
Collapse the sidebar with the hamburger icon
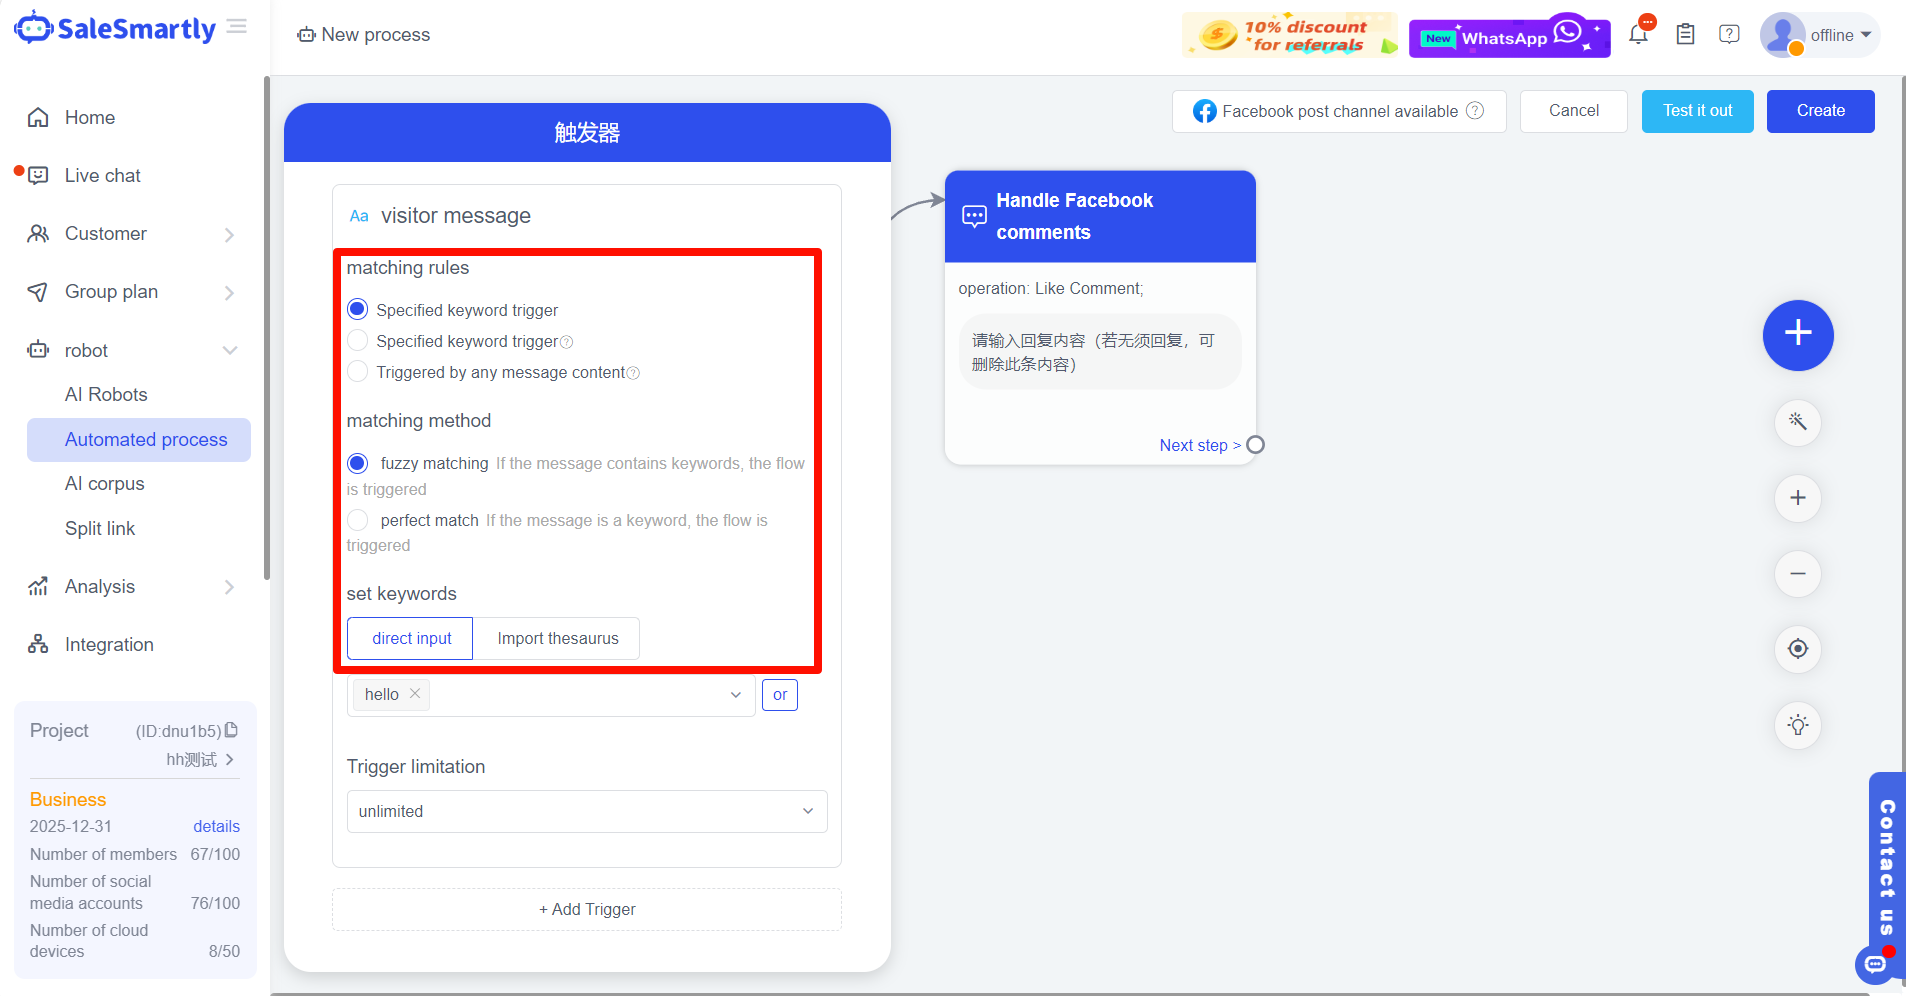click(237, 26)
